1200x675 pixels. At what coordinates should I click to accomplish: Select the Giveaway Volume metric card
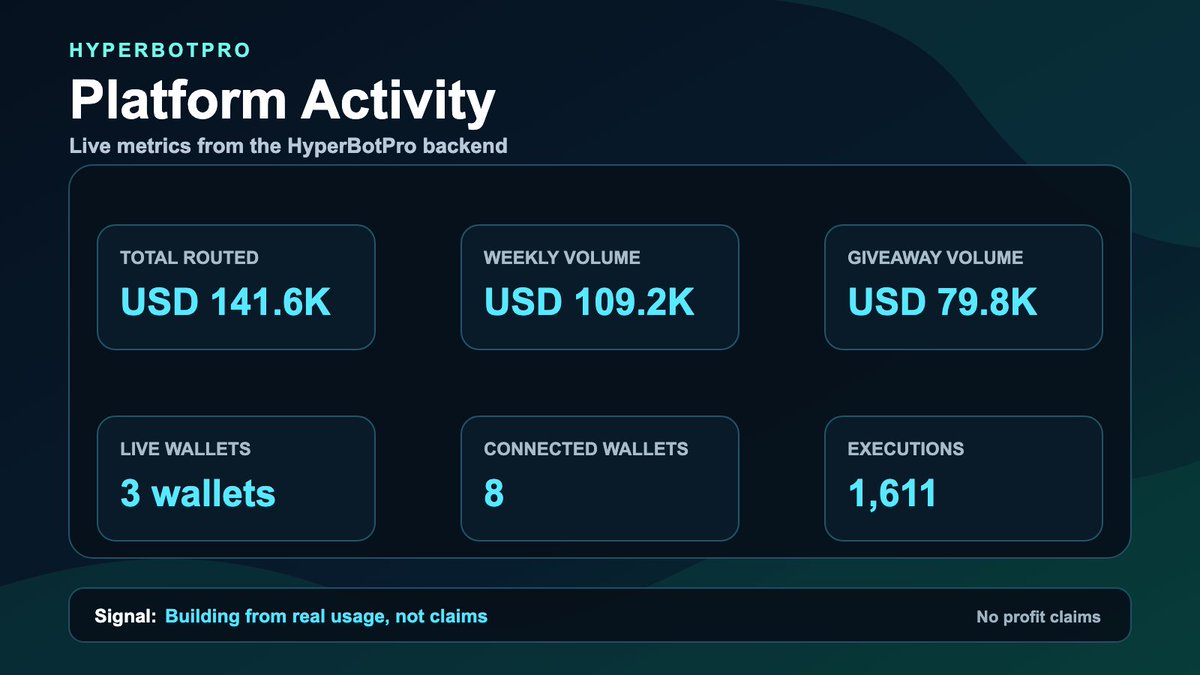[x=964, y=287]
